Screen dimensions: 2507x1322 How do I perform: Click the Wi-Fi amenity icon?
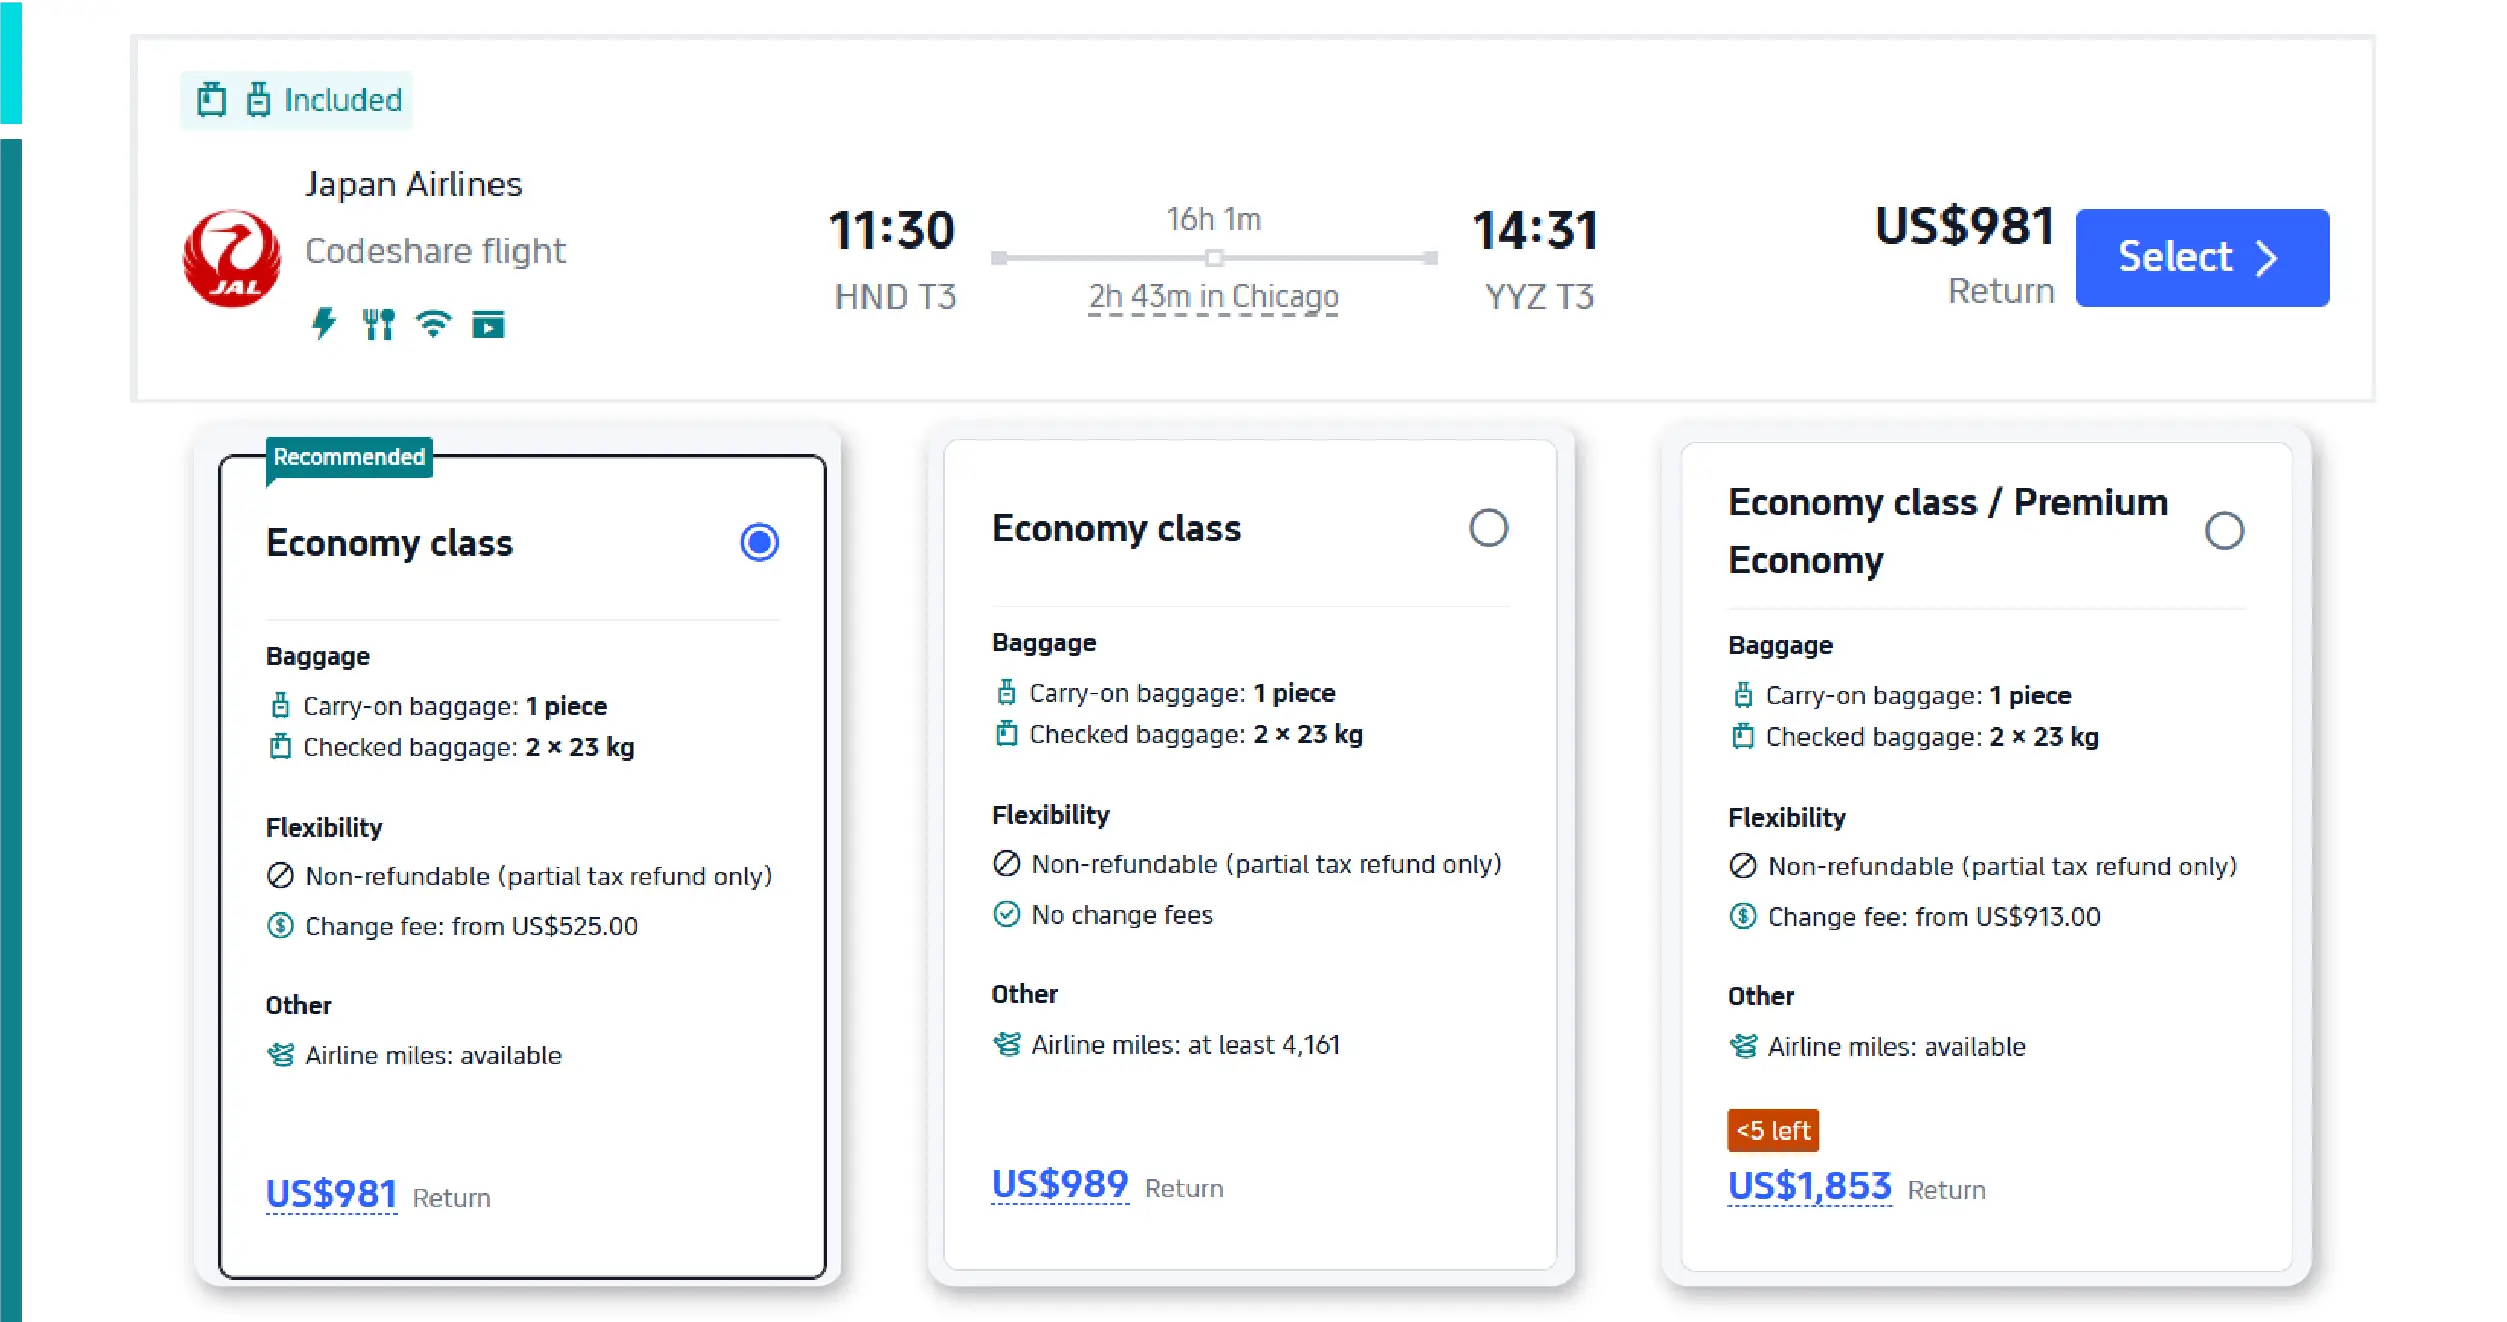(433, 324)
